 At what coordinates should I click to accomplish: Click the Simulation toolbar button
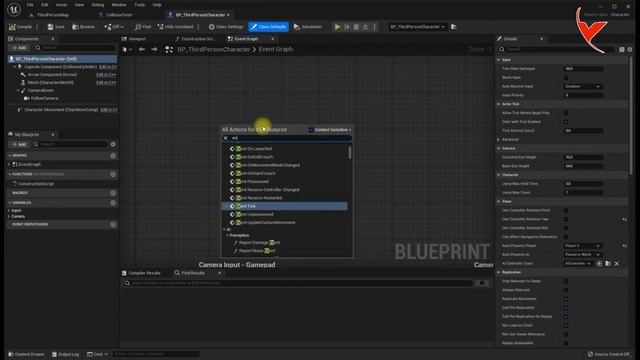[x=308, y=27]
